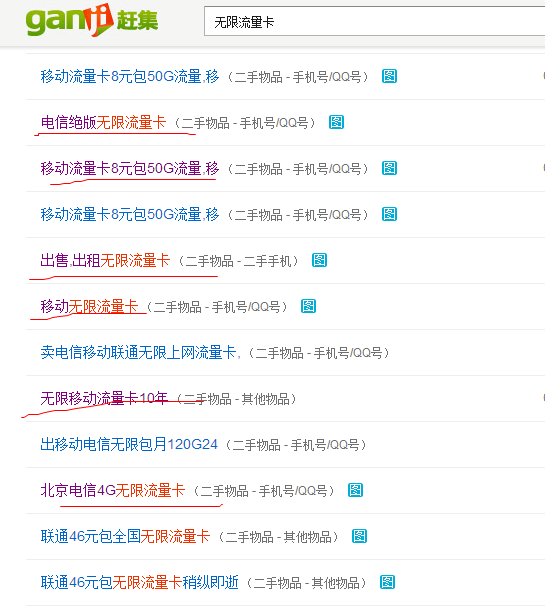Click the ganji 赶集 logo

92,20
